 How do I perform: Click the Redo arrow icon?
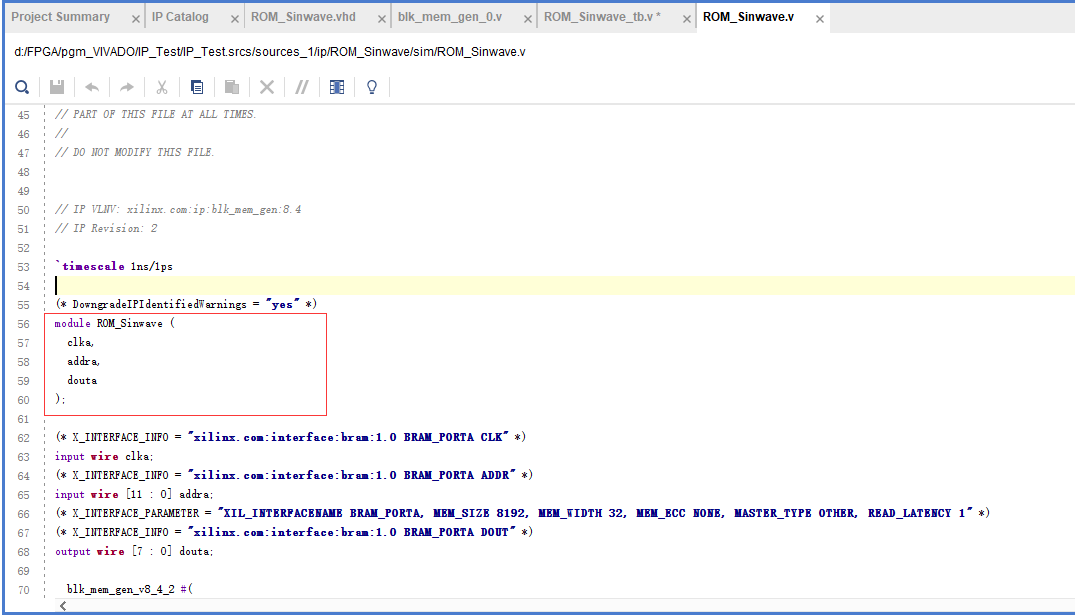click(x=127, y=87)
